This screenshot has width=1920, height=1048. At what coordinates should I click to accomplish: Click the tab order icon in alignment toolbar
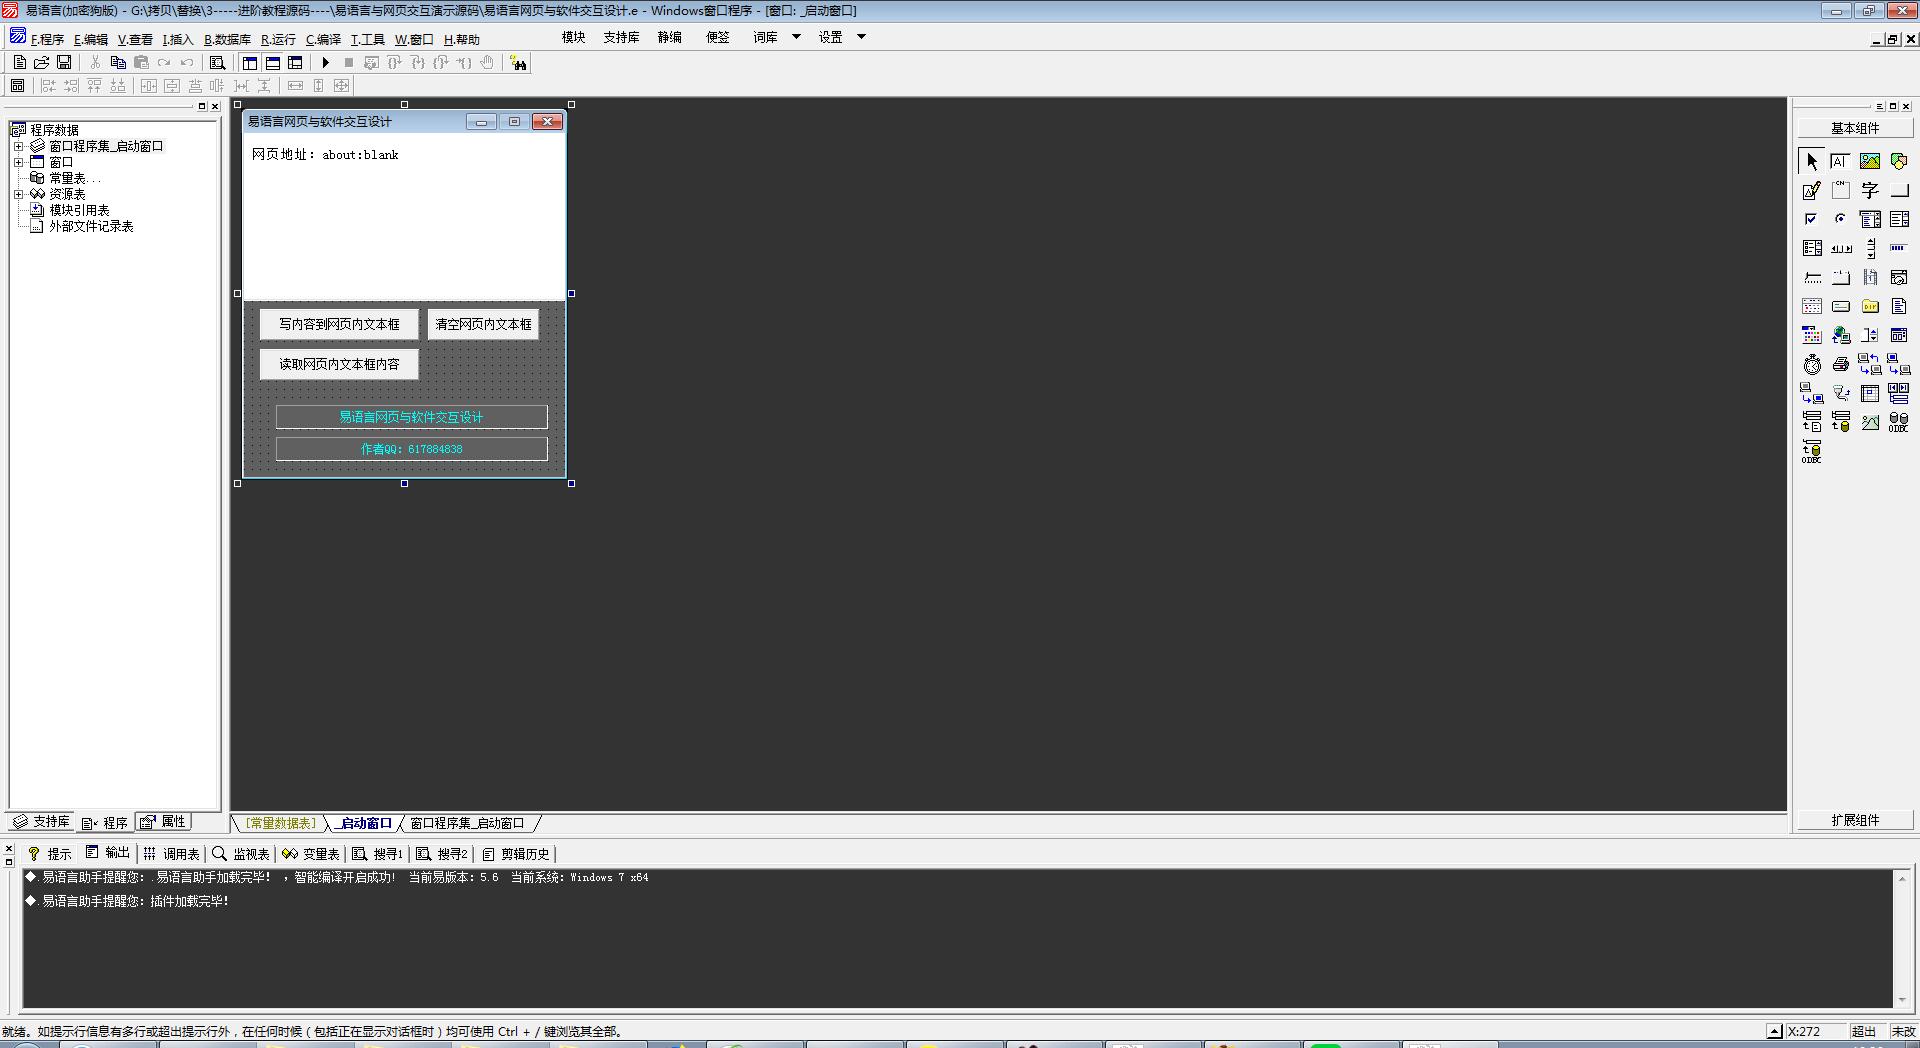(x=17, y=86)
